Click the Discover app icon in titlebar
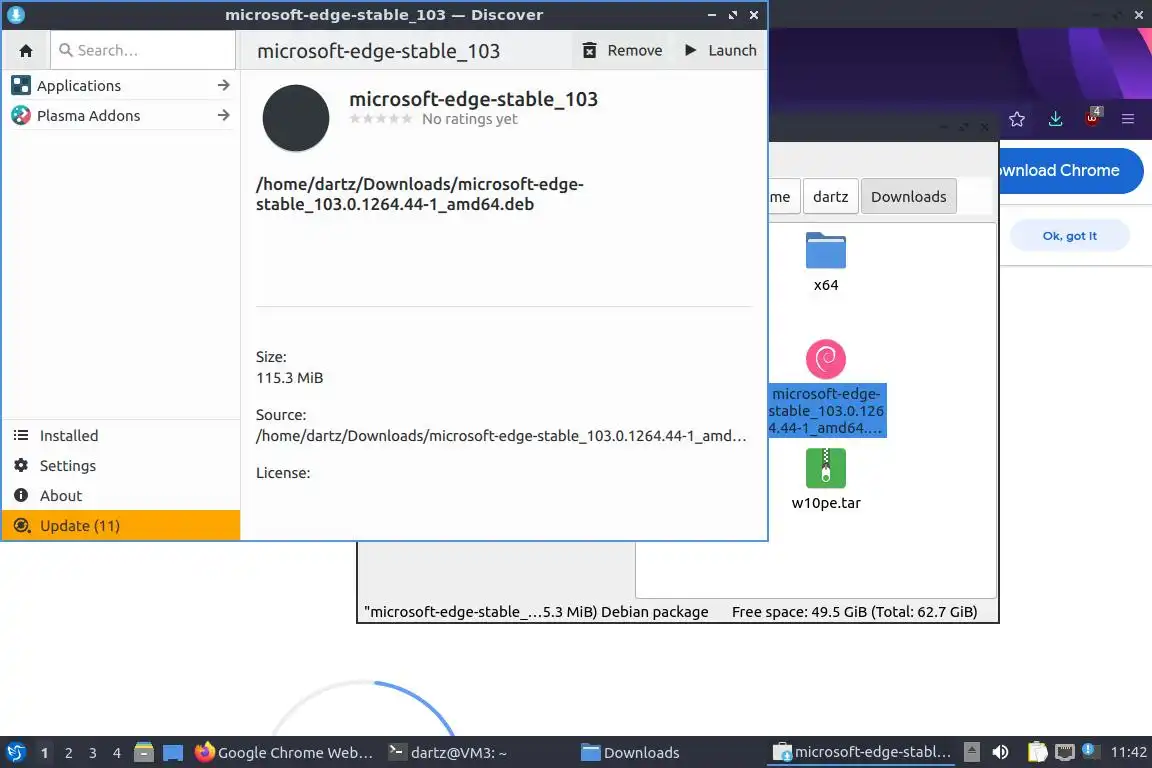1152x768 pixels. (x=15, y=15)
